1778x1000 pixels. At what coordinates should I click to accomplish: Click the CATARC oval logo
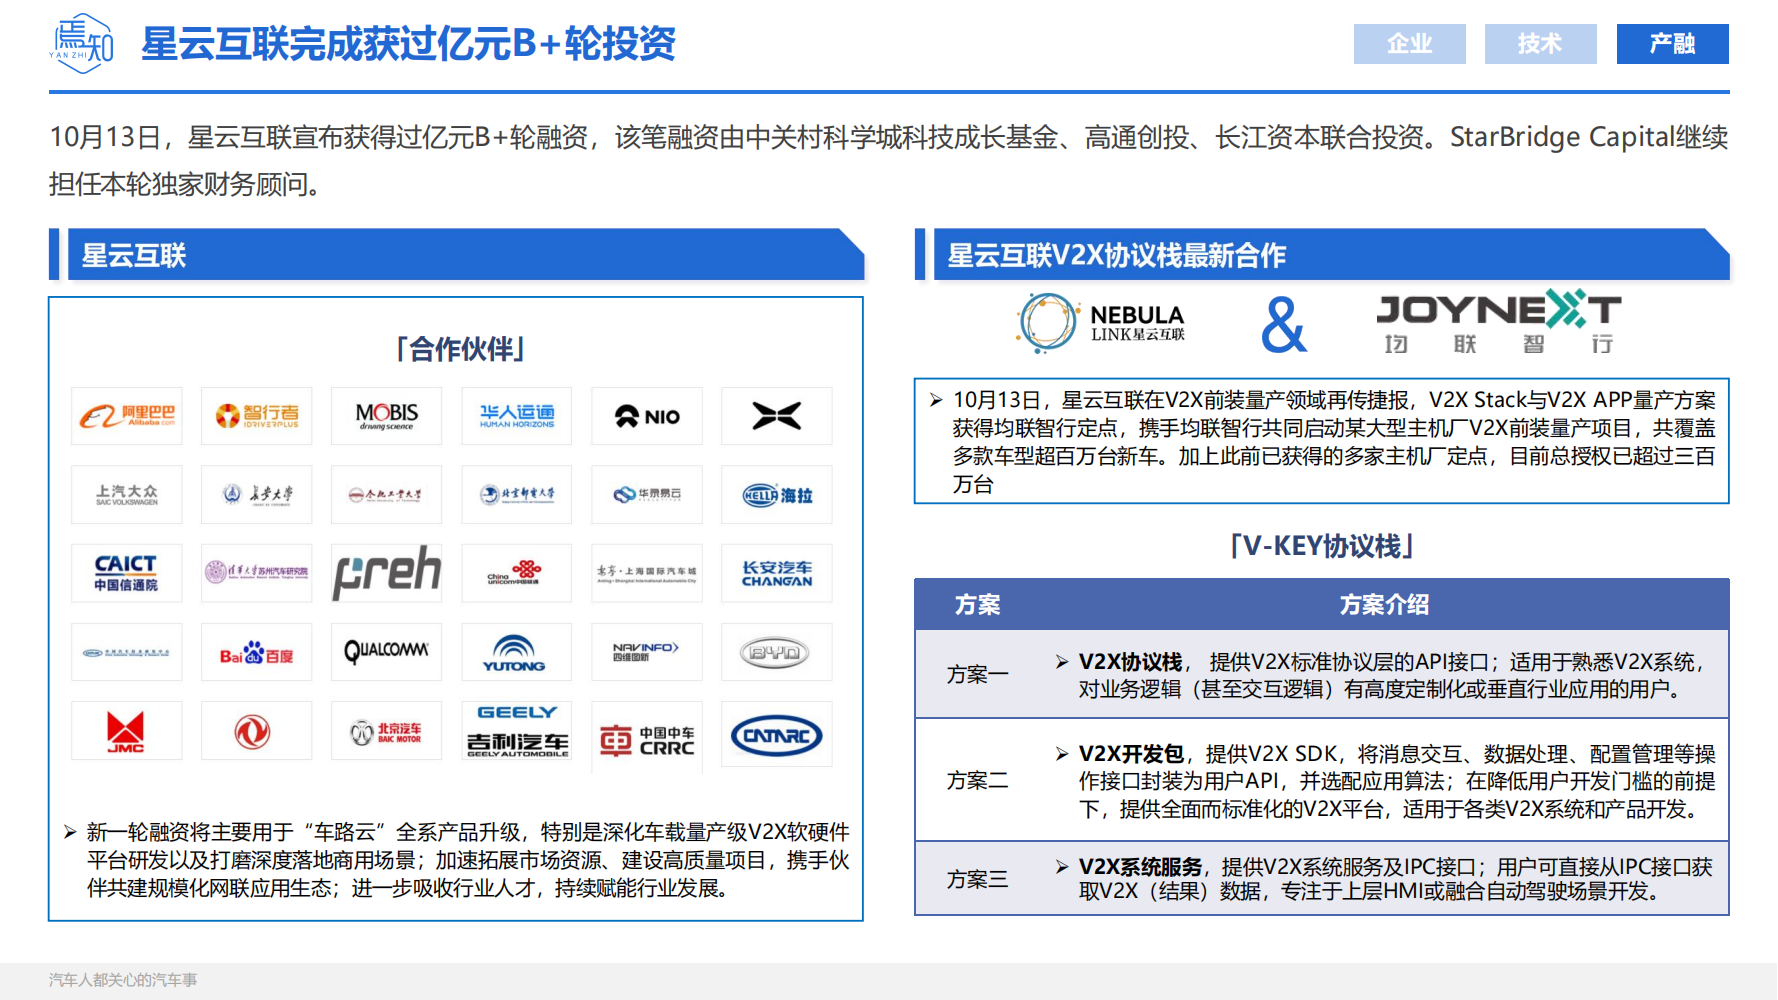pos(777,735)
